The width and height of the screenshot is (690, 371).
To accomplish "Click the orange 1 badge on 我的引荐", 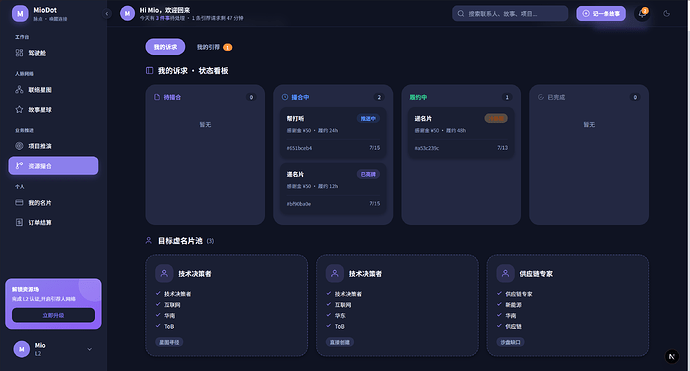I will tap(228, 48).
